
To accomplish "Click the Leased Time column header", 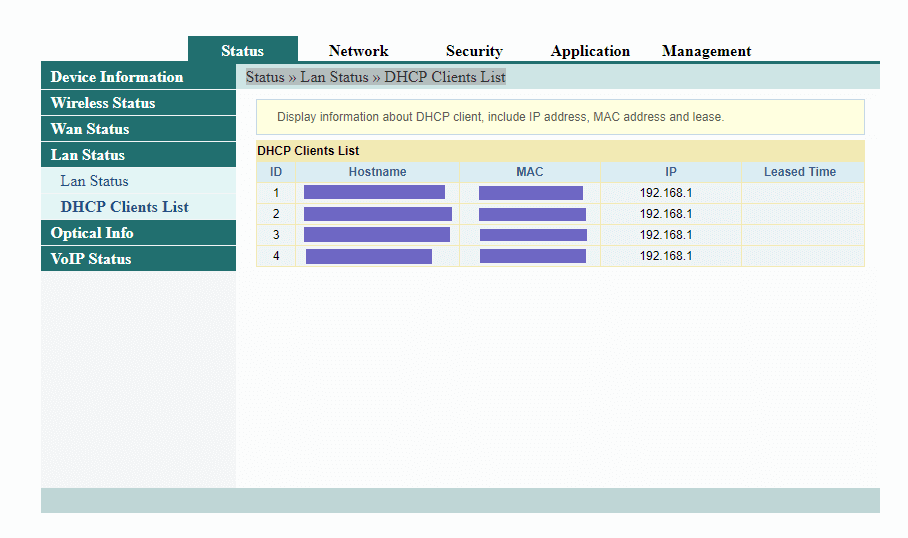I will [x=799, y=172].
